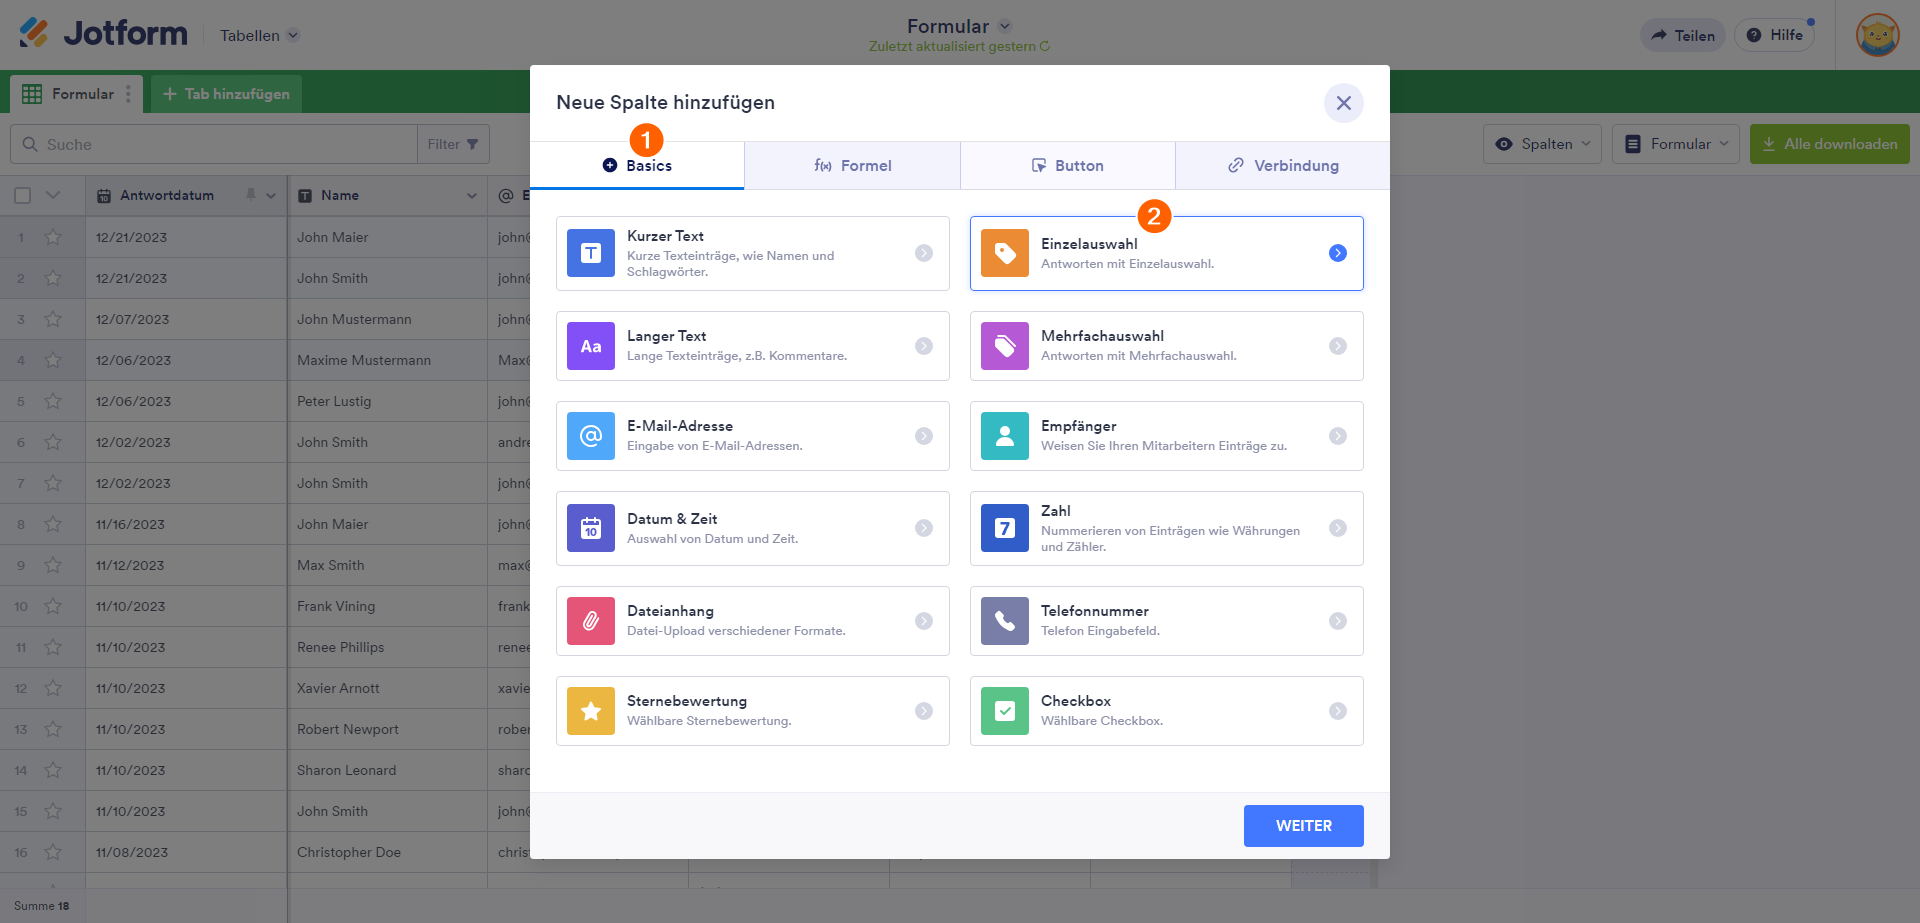Click the WEITER button

(1303, 826)
